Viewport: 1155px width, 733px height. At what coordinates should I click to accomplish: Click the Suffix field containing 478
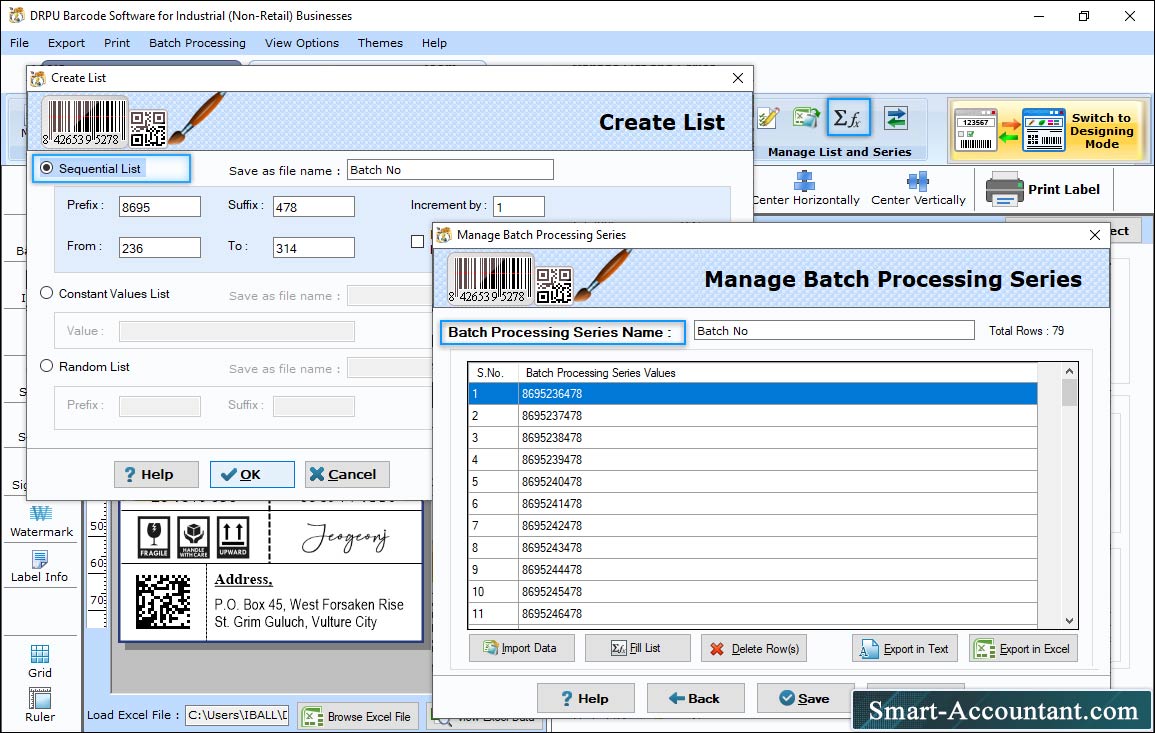(x=314, y=207)
